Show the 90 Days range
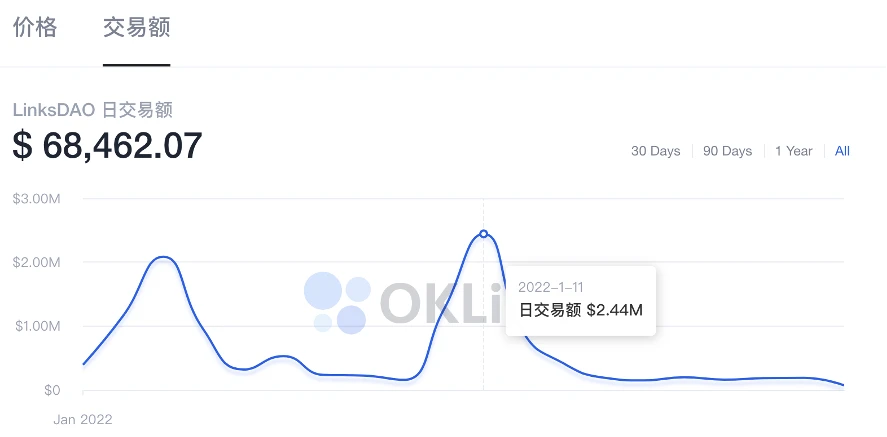 click(x=727, y=151)
